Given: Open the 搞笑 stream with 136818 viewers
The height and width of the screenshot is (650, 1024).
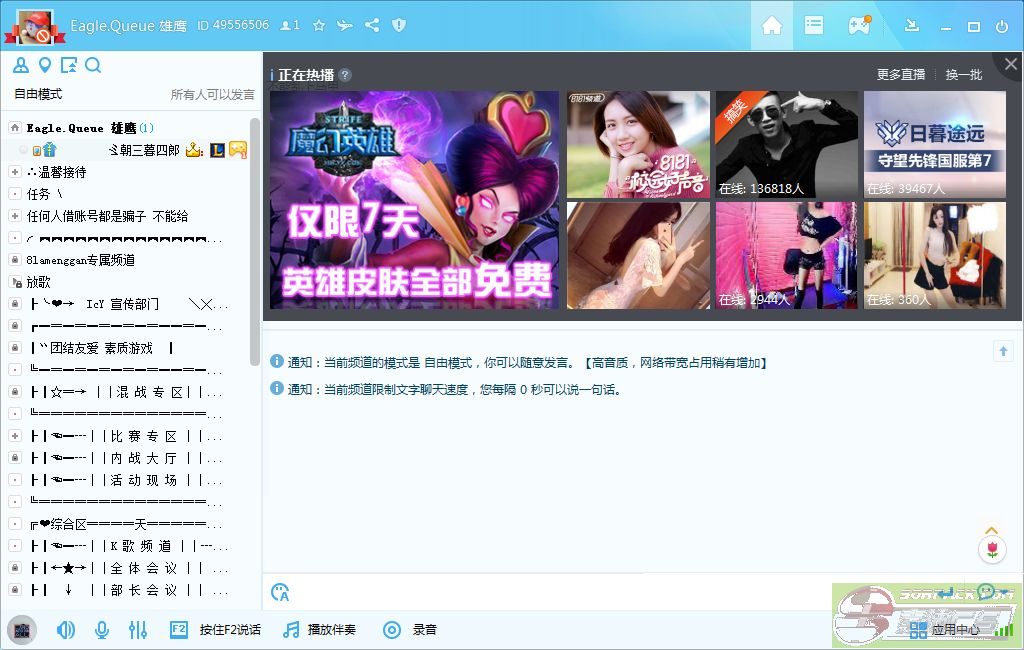Looking at the screenshot, I should click(x=786, y=144).
